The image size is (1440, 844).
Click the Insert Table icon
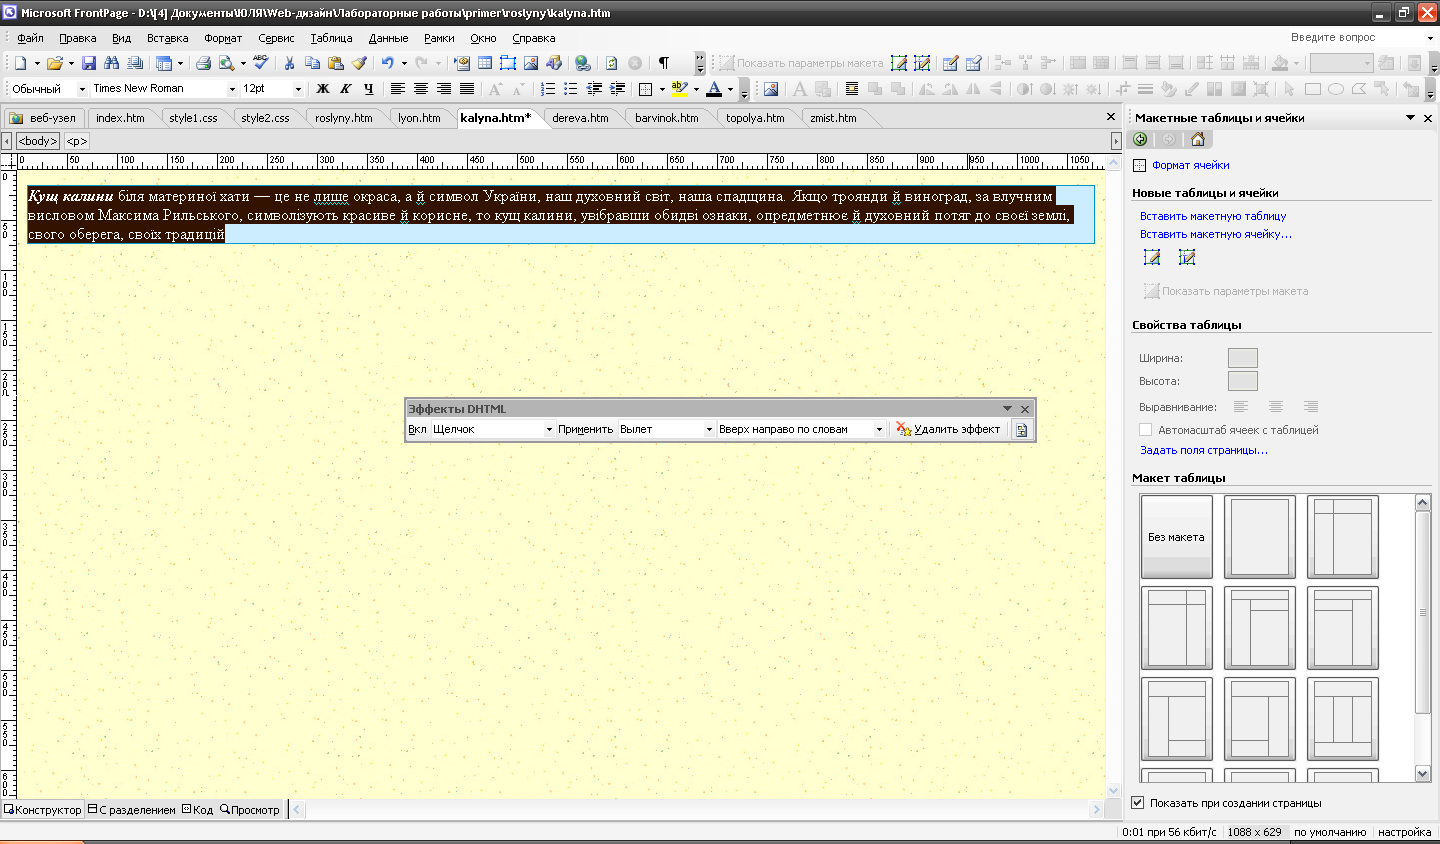484,63
